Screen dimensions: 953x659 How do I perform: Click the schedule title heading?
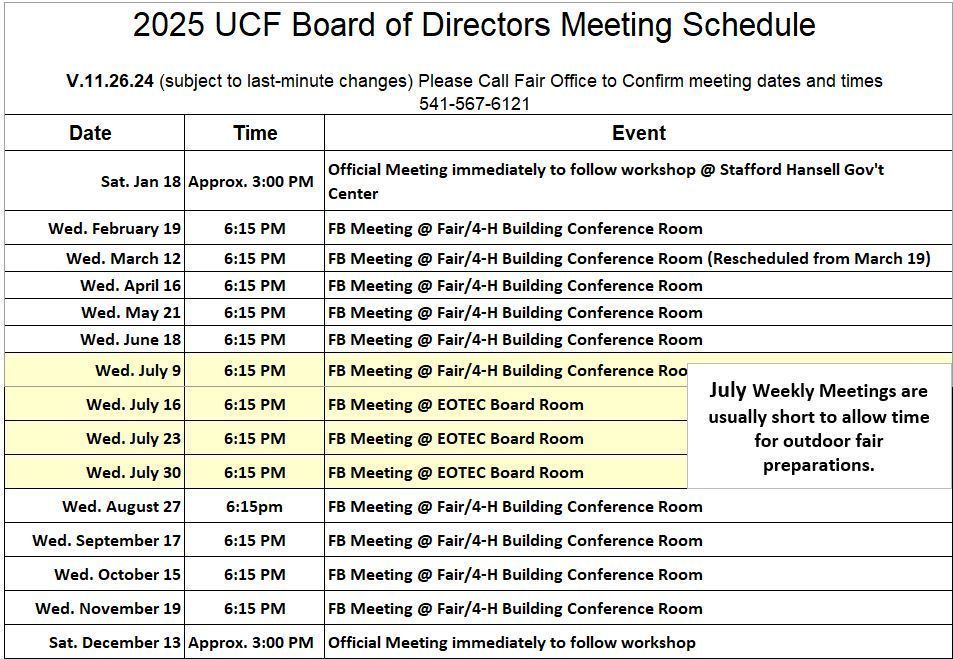[474, 26]
